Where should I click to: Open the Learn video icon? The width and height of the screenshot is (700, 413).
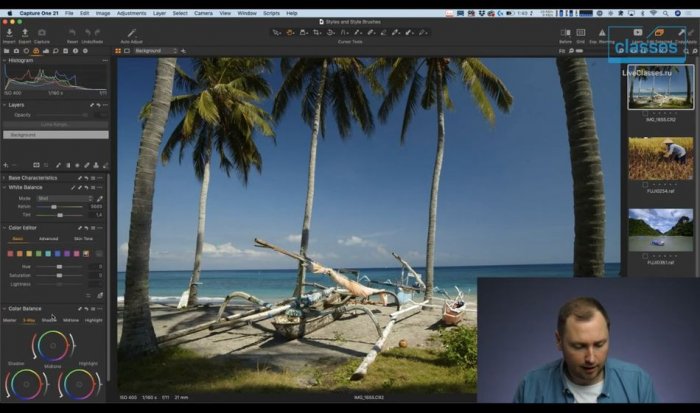coord(638,33)
